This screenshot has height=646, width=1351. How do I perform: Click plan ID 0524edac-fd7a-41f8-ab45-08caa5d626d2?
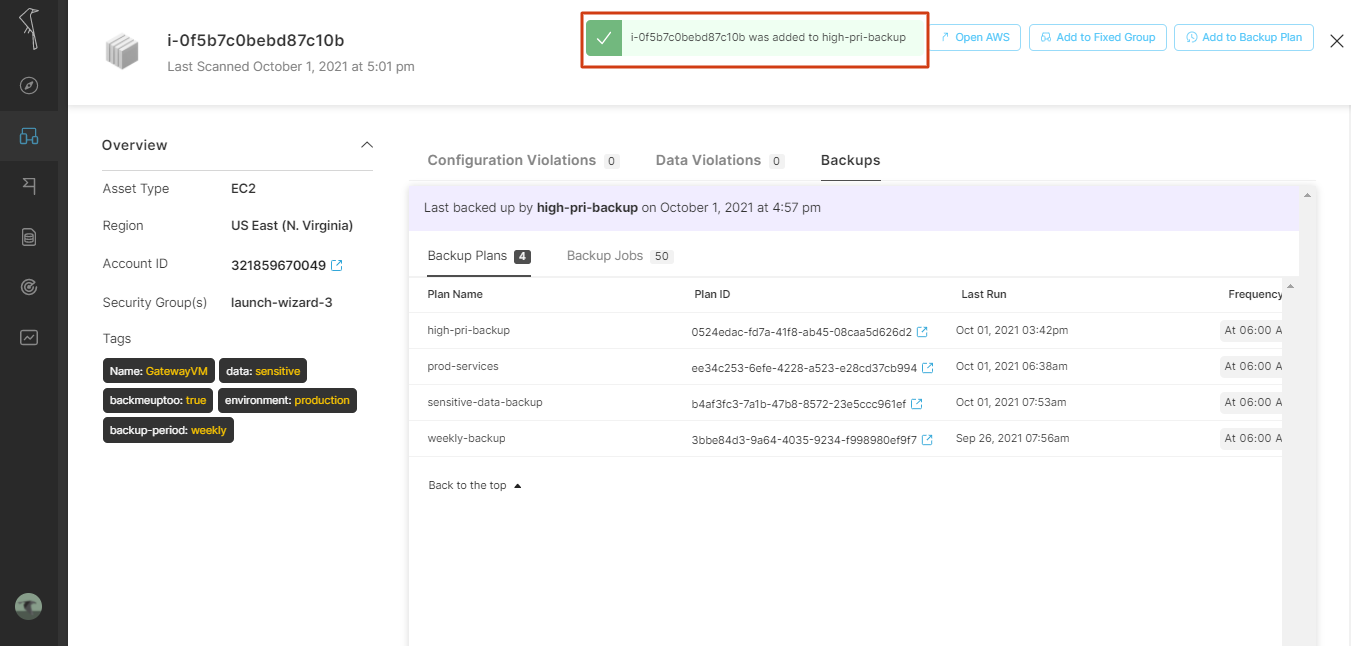[x=802, y=331]
